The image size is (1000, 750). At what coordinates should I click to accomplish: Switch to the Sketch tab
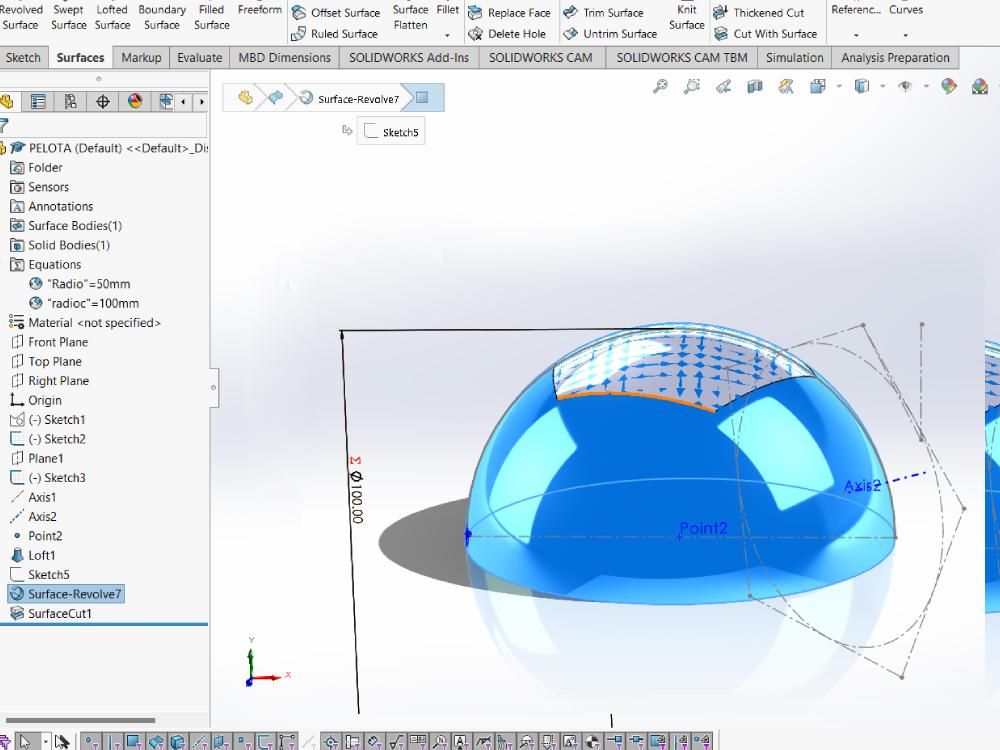pos(23,57)
